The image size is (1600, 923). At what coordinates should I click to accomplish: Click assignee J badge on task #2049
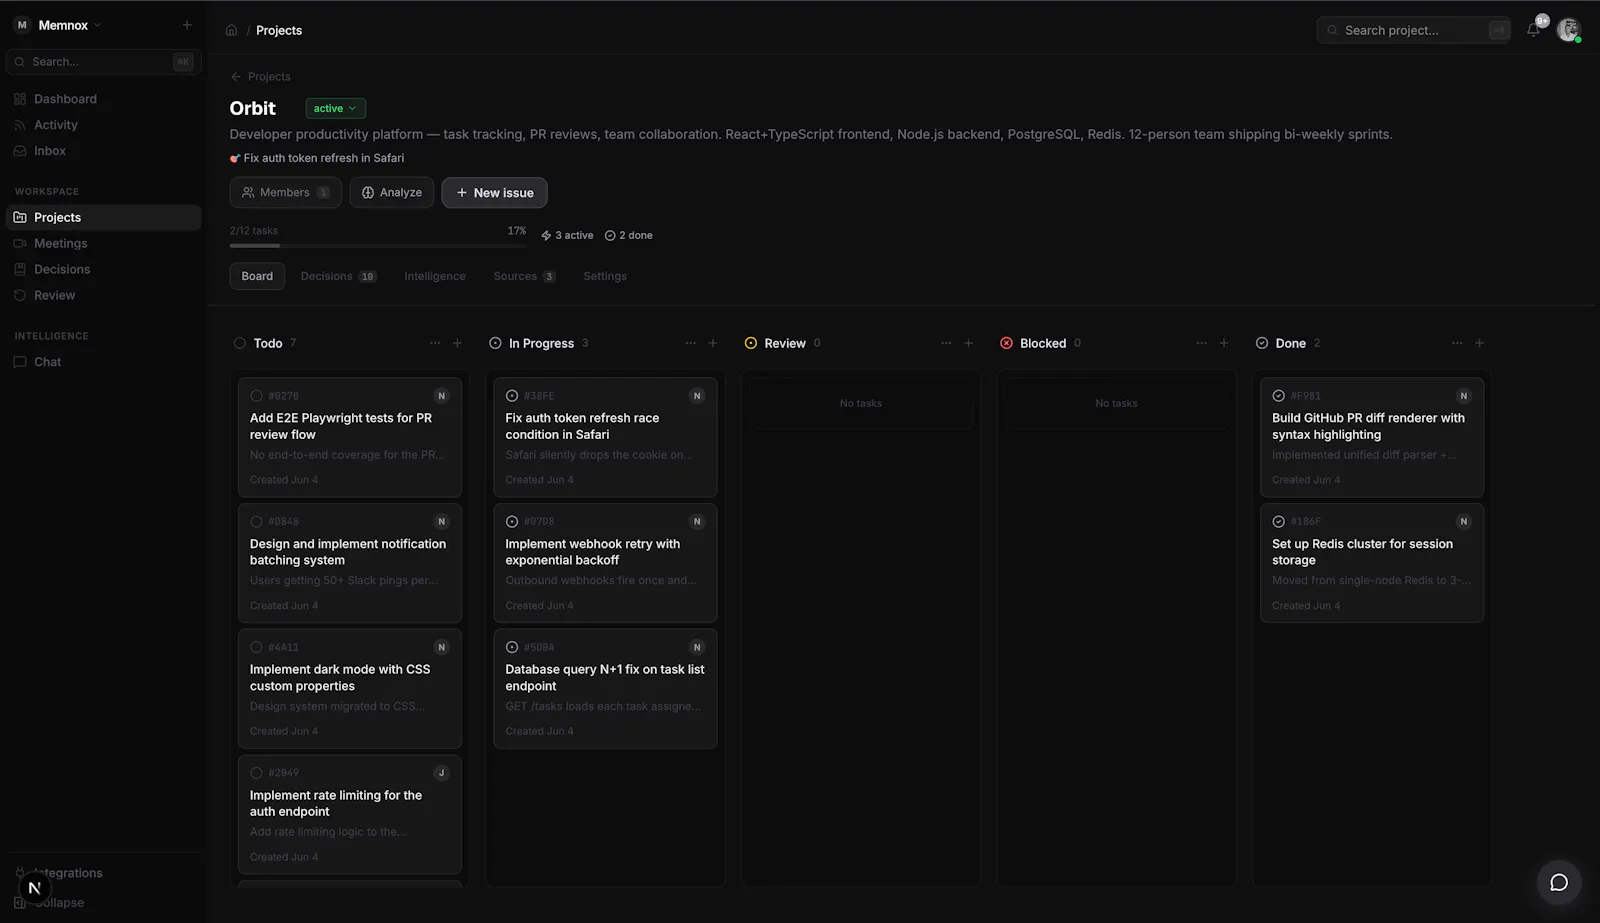[x=442, y=773]
